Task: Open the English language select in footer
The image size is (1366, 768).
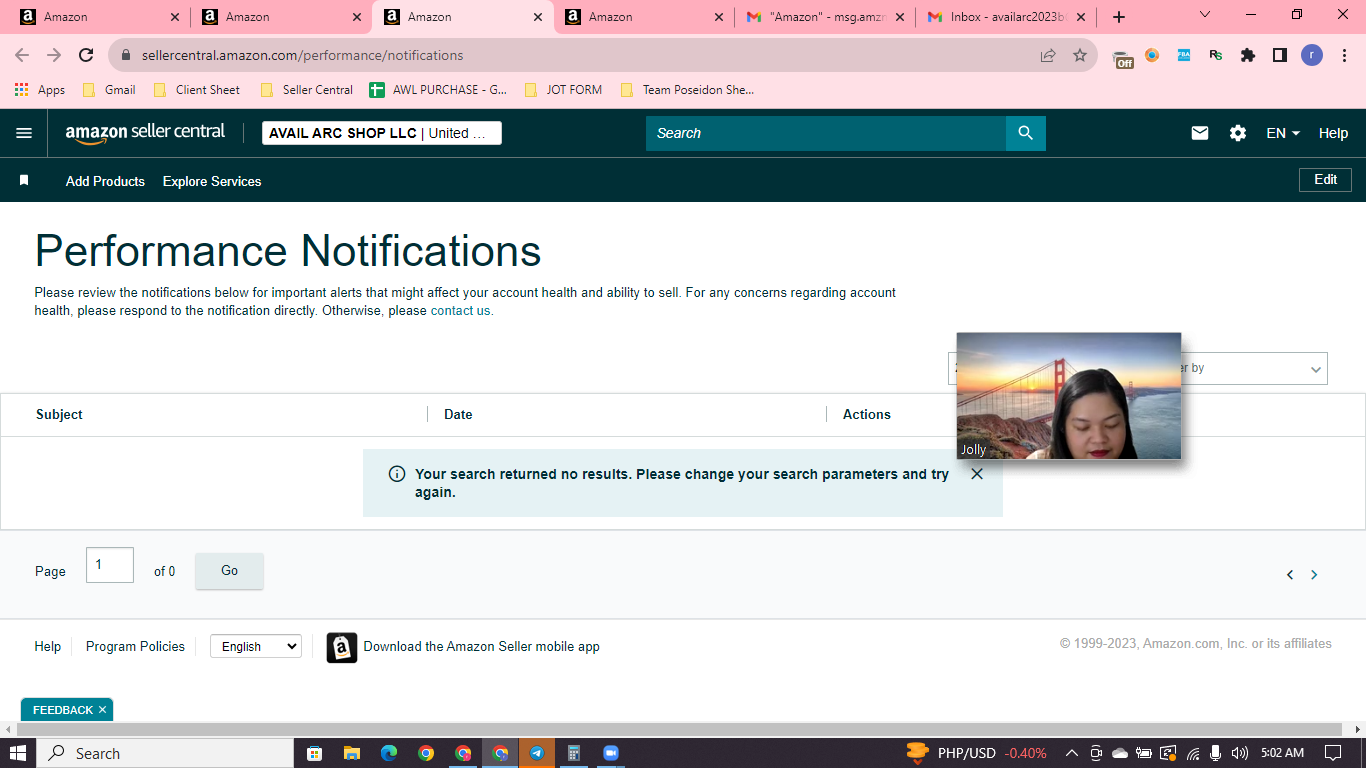Action: 255,647
